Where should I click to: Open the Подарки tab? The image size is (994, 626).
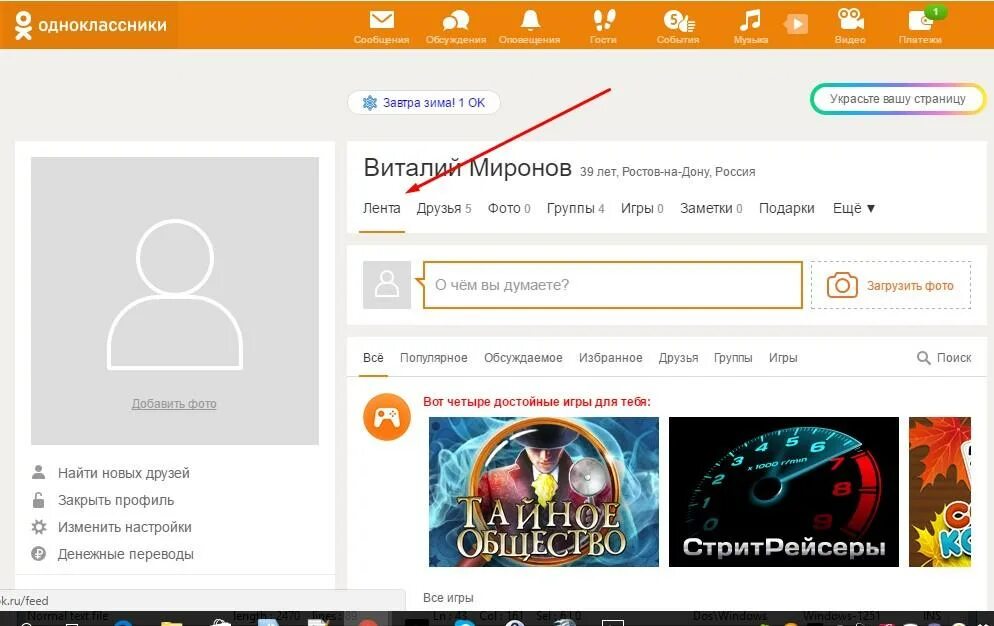(787, 208)
